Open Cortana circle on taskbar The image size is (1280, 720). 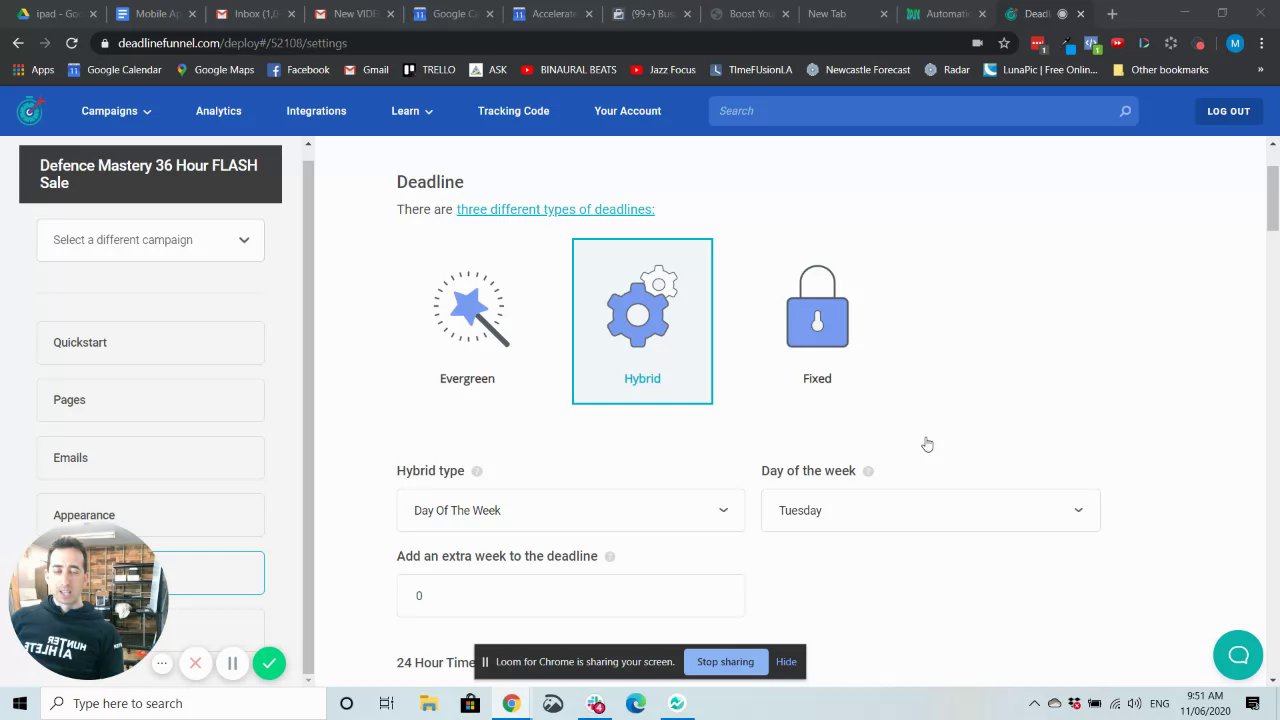pos(346,703)
